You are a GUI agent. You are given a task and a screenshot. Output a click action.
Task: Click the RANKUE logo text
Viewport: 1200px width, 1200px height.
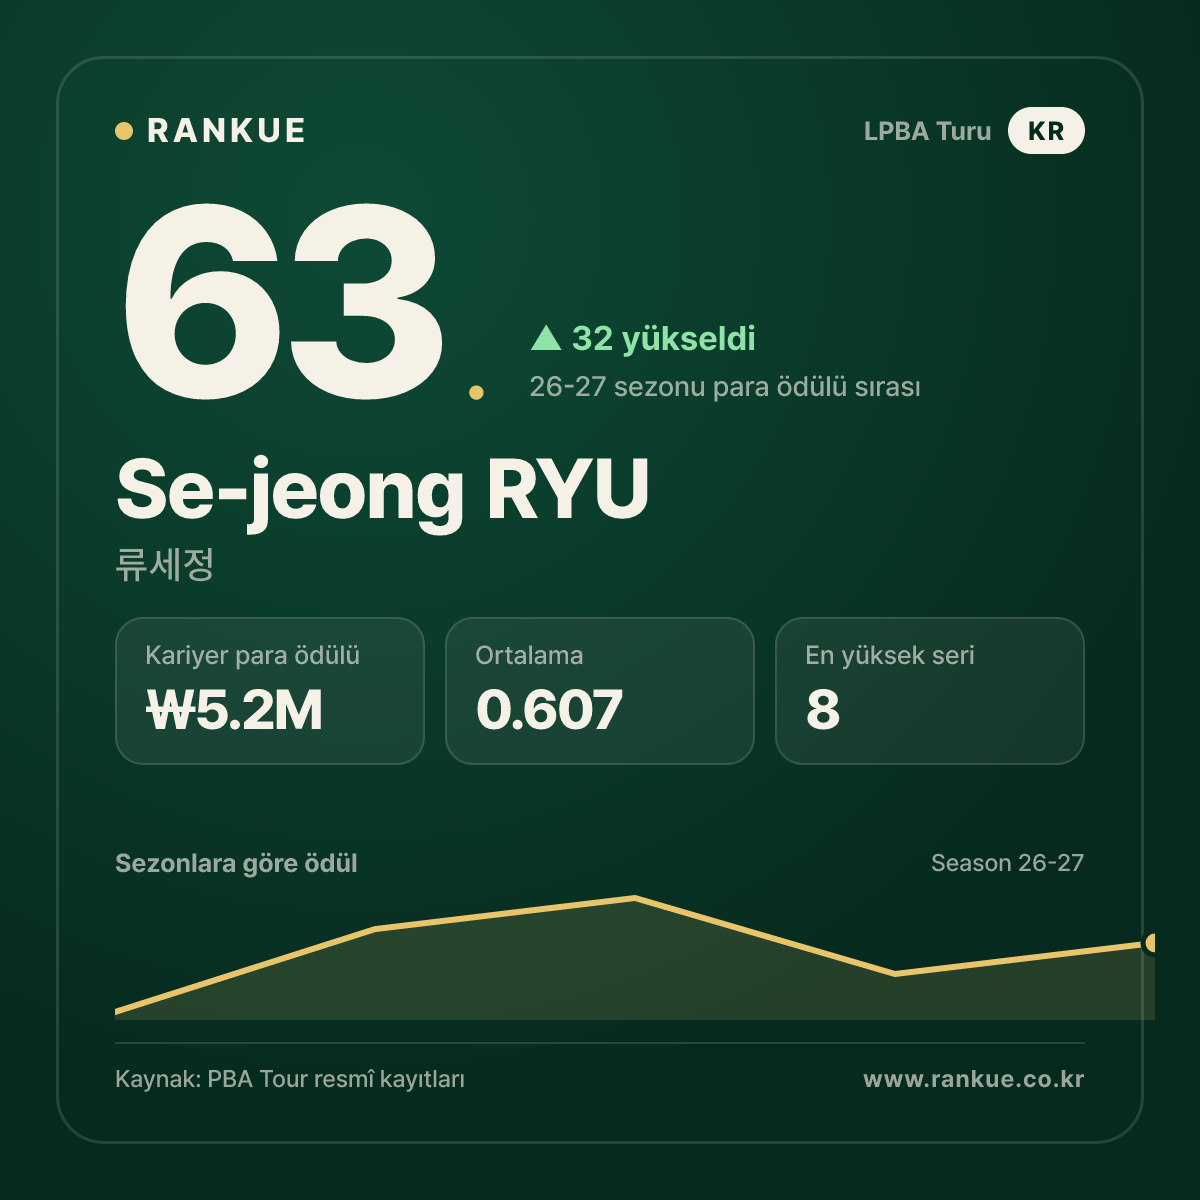tap(226, 131)
